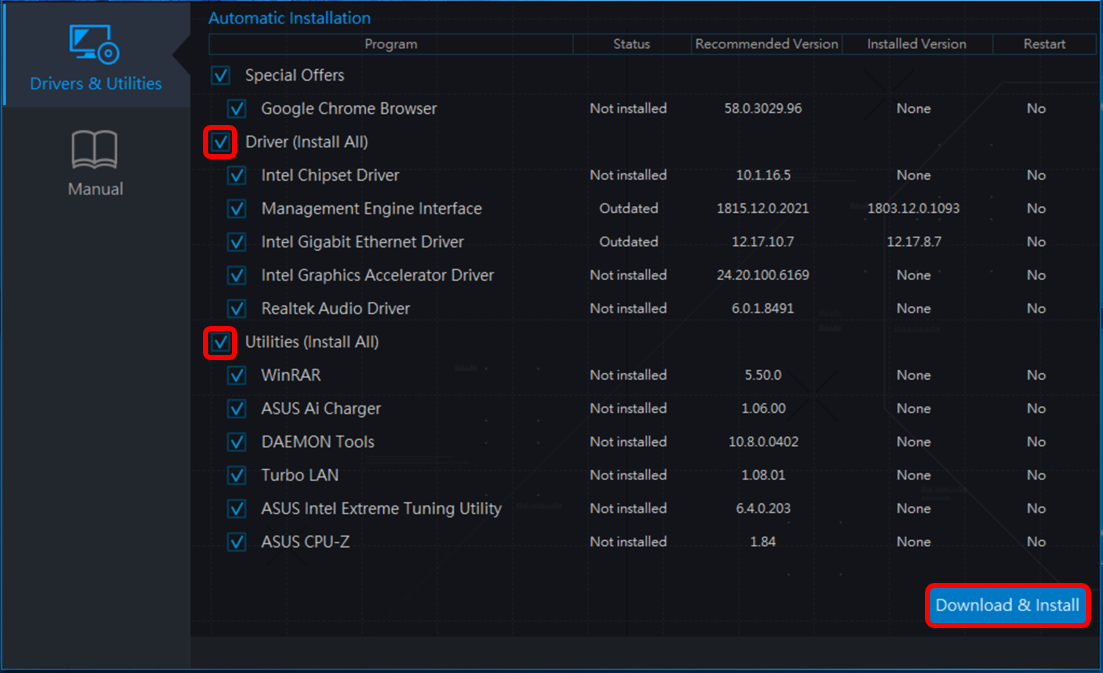Click the Driver (Install All) label
The image size is (1103, 673).
[307, 142]
